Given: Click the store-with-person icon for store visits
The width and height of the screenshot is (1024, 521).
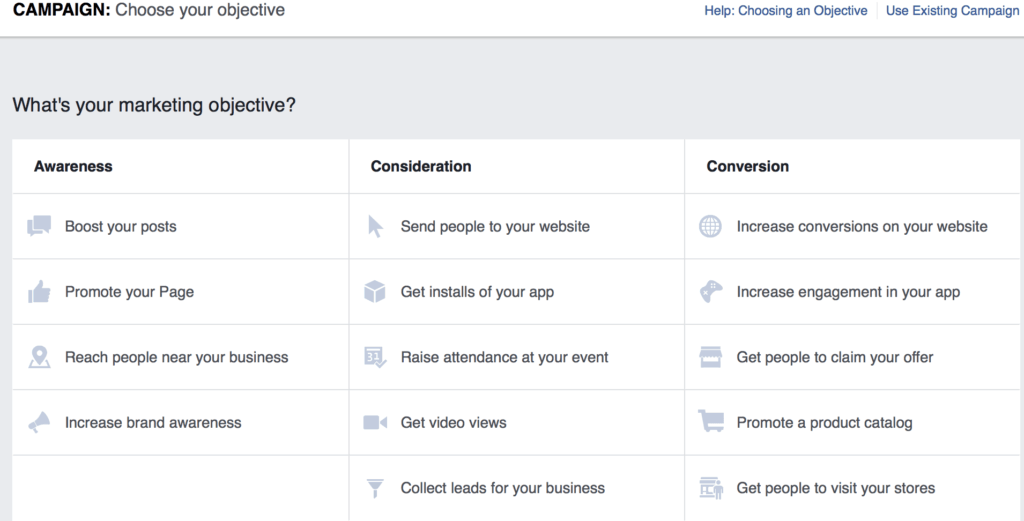Looking at the screenshot, I should pyautogui.click(x=711, y=488).
